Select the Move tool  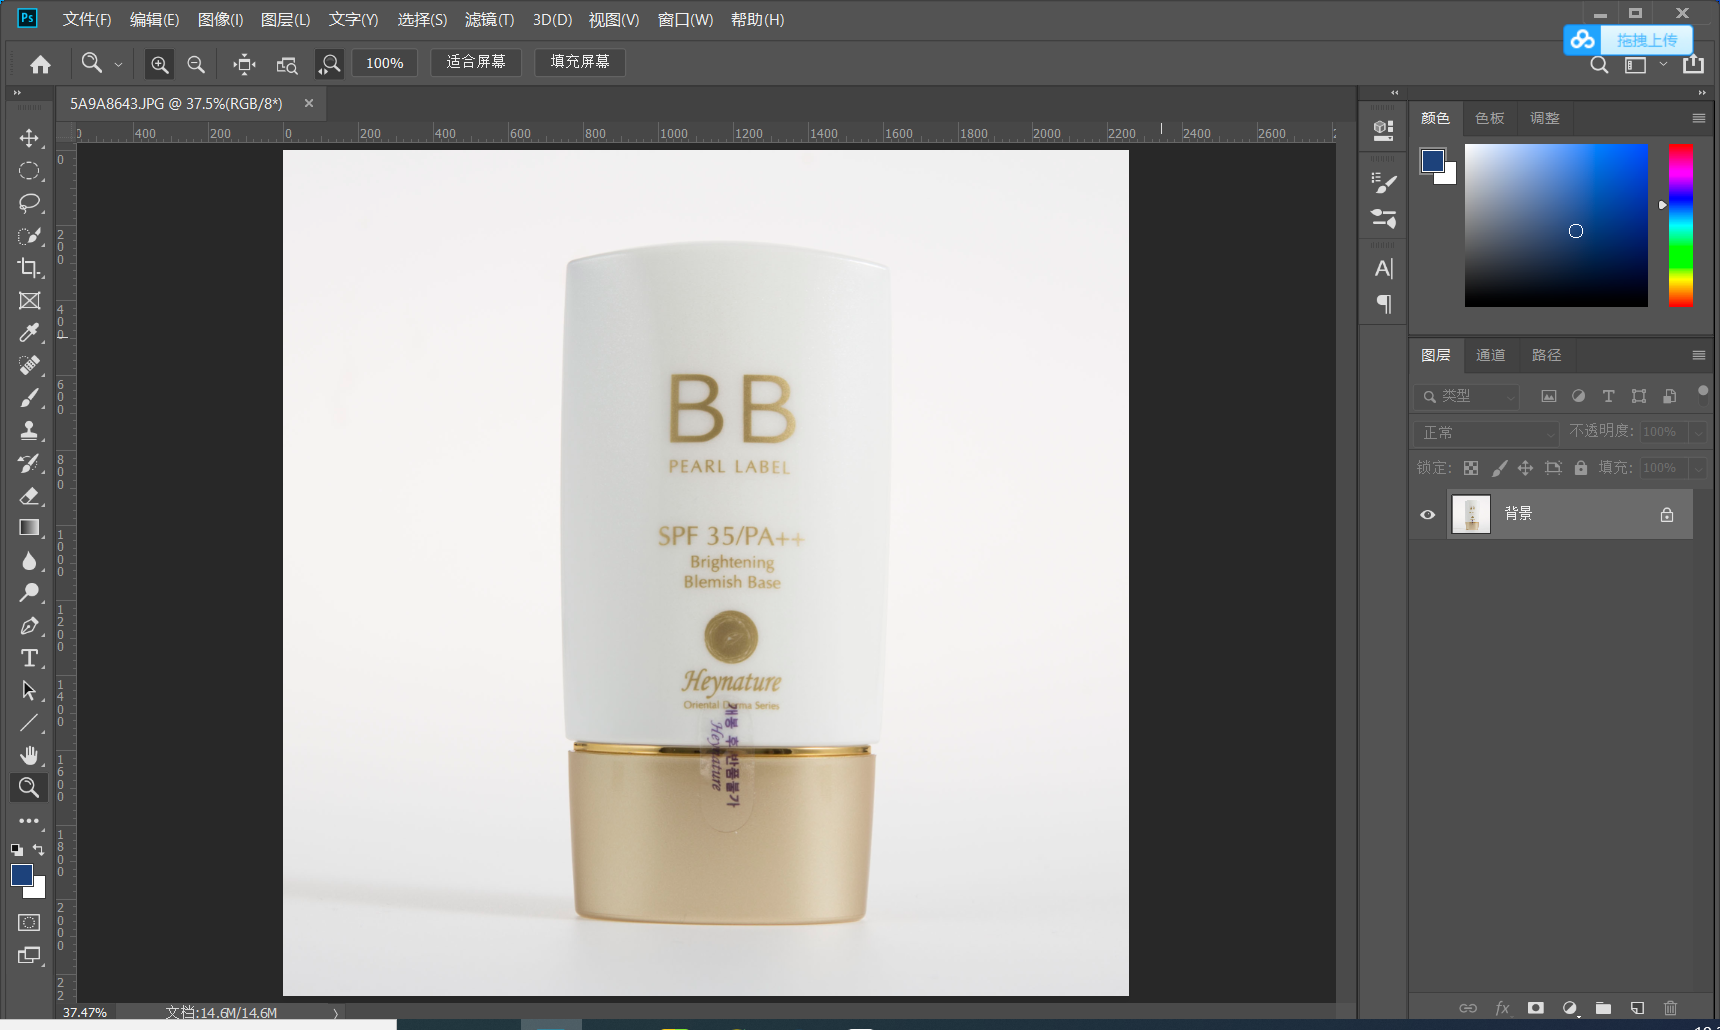29,138
